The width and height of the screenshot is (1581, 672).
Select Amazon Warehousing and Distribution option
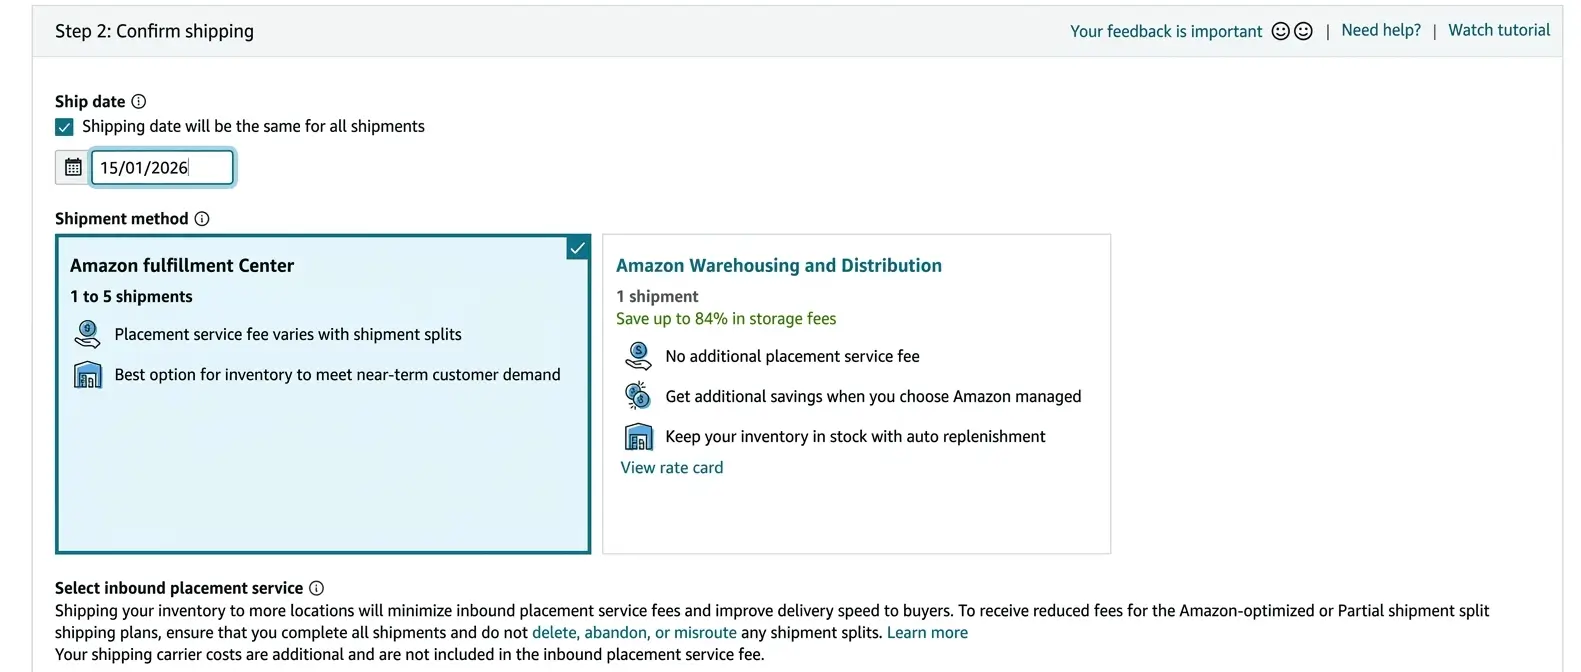[856, 394]
